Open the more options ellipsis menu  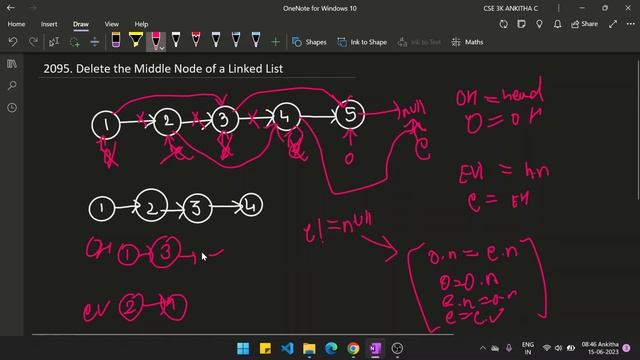tap(631, 24)
